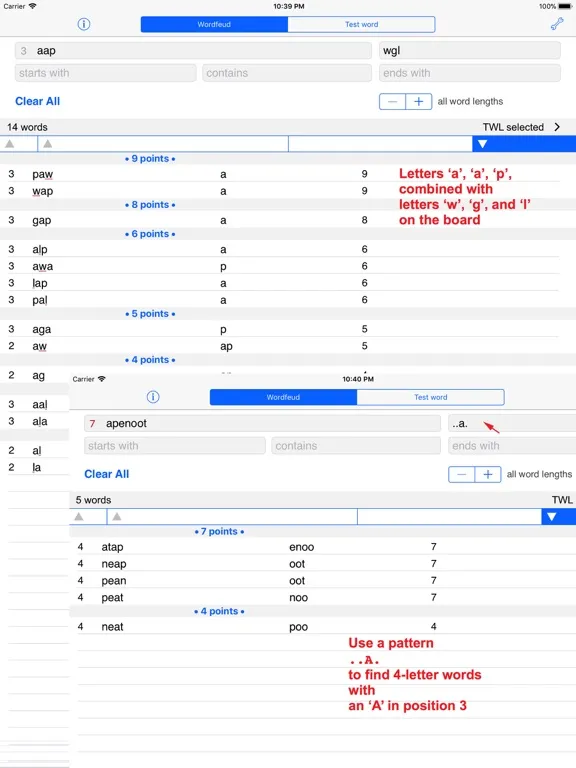Viewport: 576px width, 768px height.
Task: Click the '14 words' count label
Action: tap(27, 127)
